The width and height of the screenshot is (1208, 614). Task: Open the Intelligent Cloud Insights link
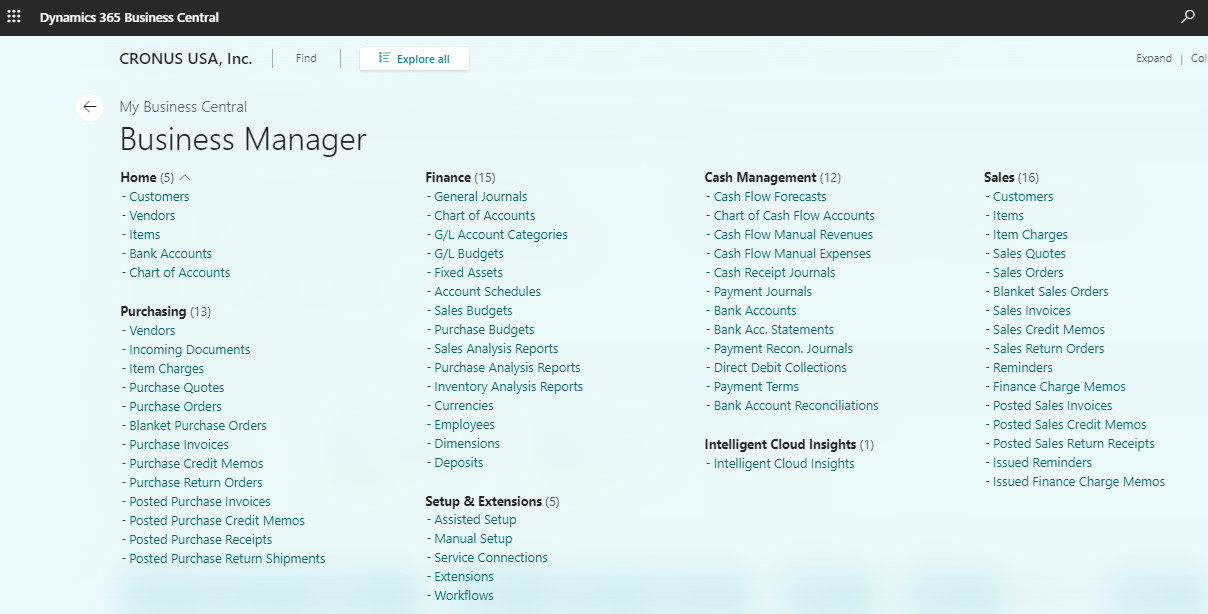point(784,464)
